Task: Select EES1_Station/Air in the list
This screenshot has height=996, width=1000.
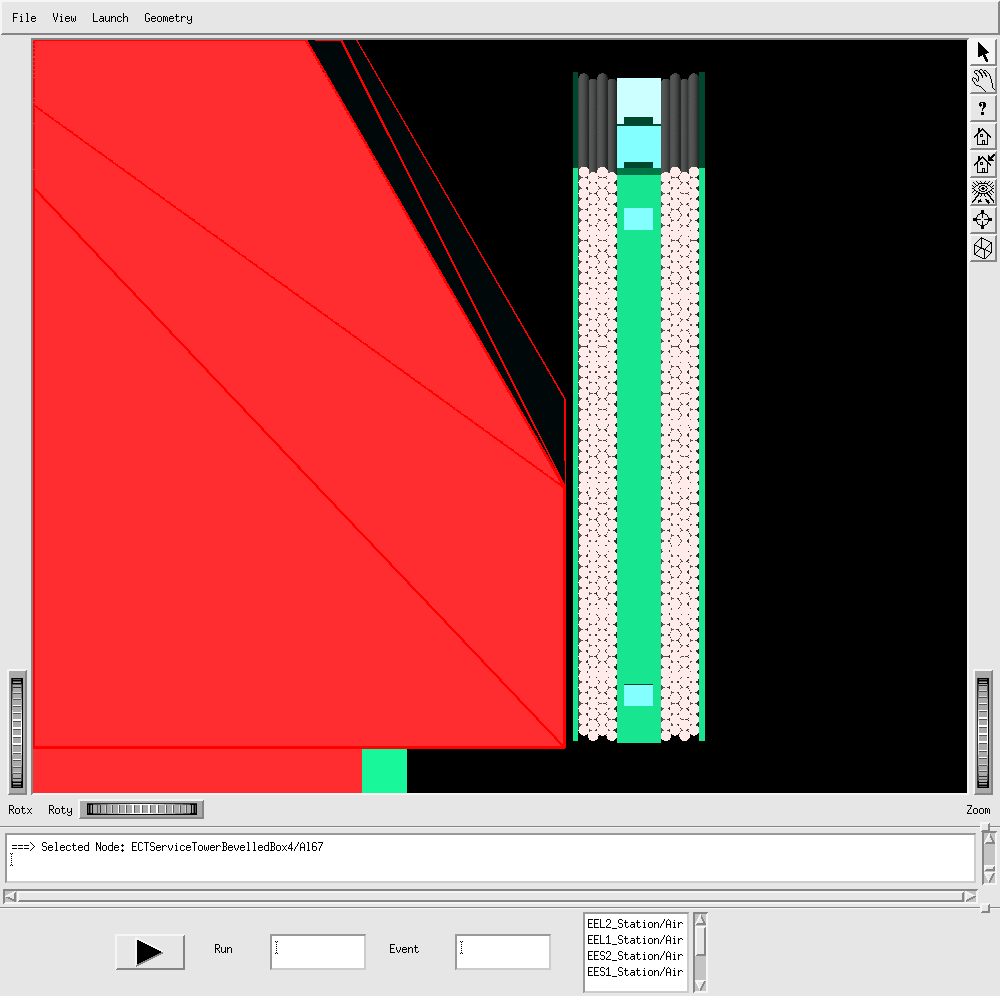Action: pos(635,972)
